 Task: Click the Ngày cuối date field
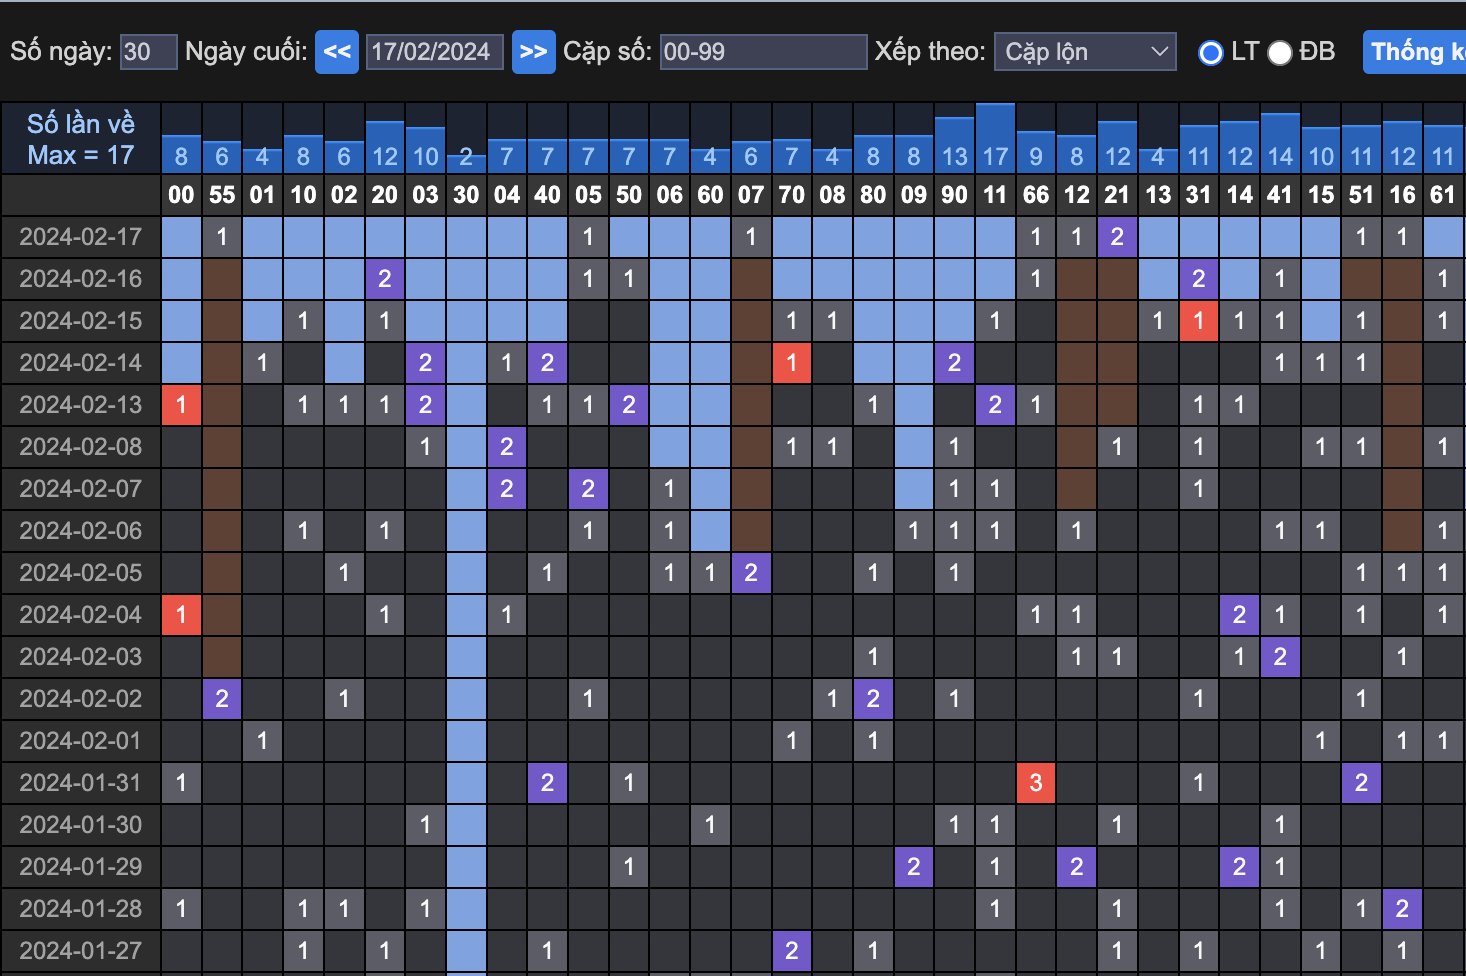[x=435, y=52]
